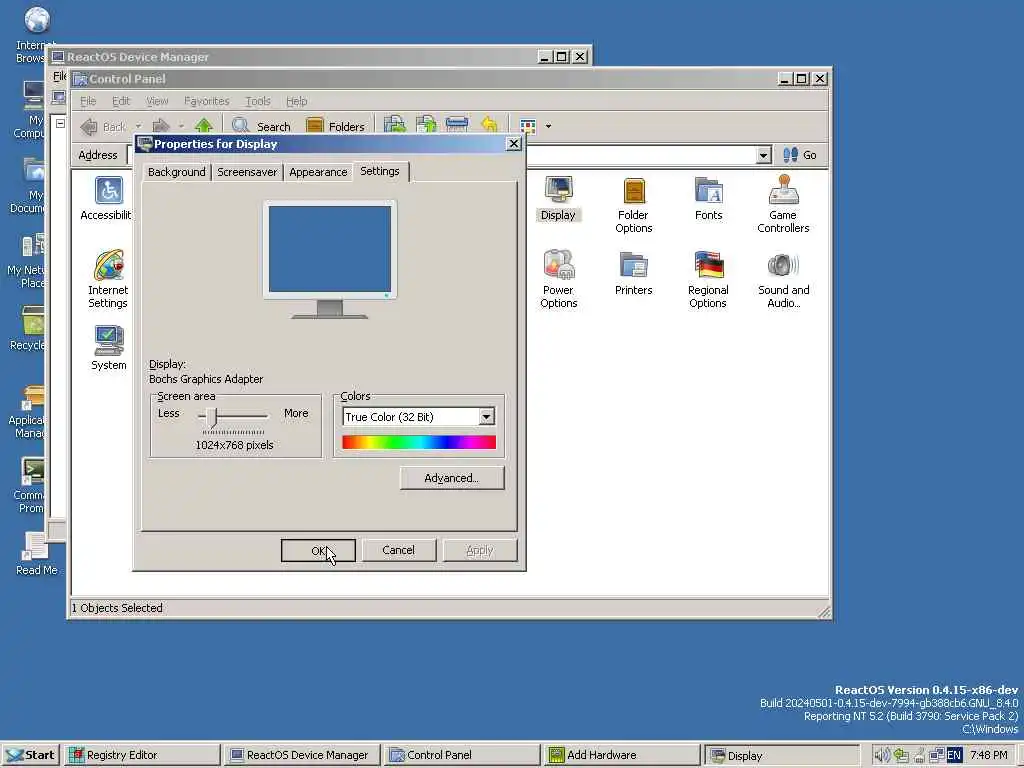Open the Edit menu in Control Panel
This screenshot has height=768, width=1024.
click(x=121, y=101)
